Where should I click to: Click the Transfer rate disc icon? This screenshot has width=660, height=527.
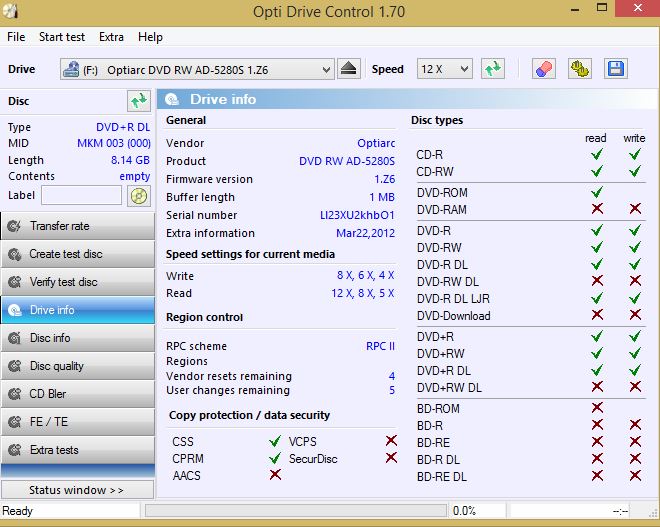[14, 226]
